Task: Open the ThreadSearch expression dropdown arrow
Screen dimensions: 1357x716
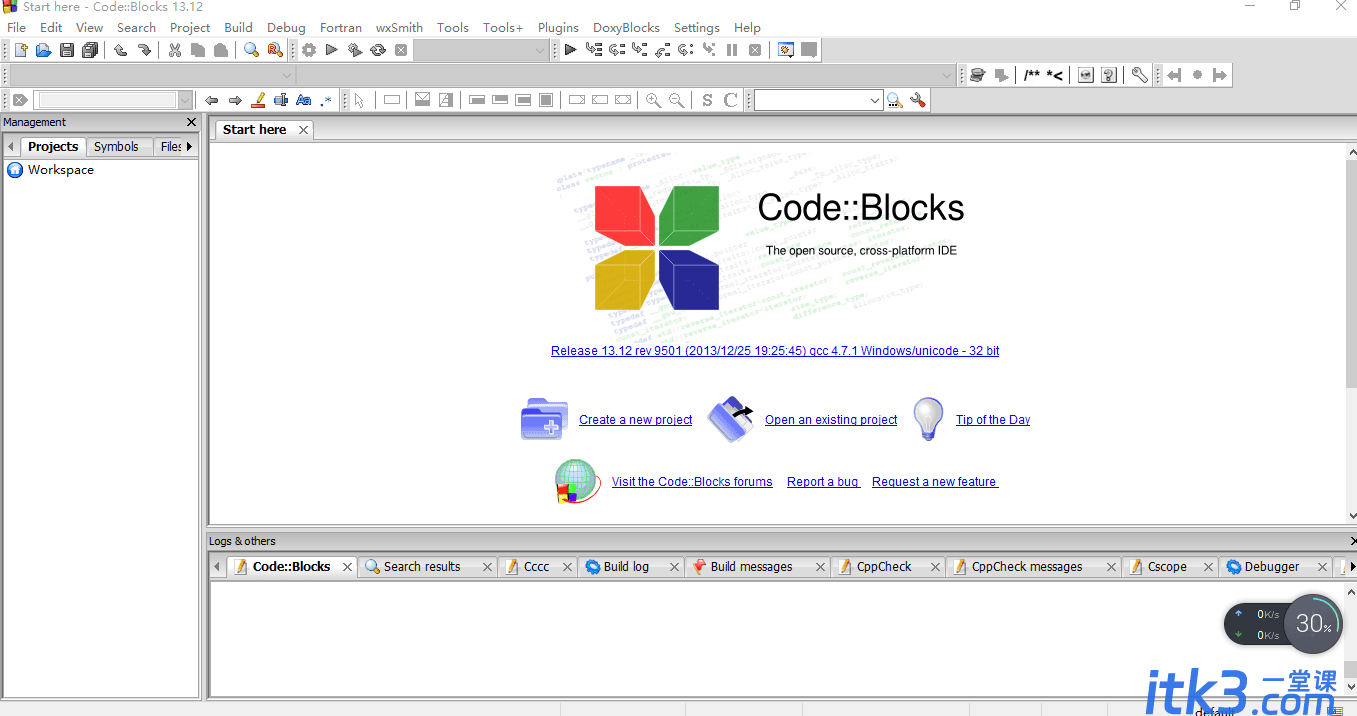Action: 875,100
